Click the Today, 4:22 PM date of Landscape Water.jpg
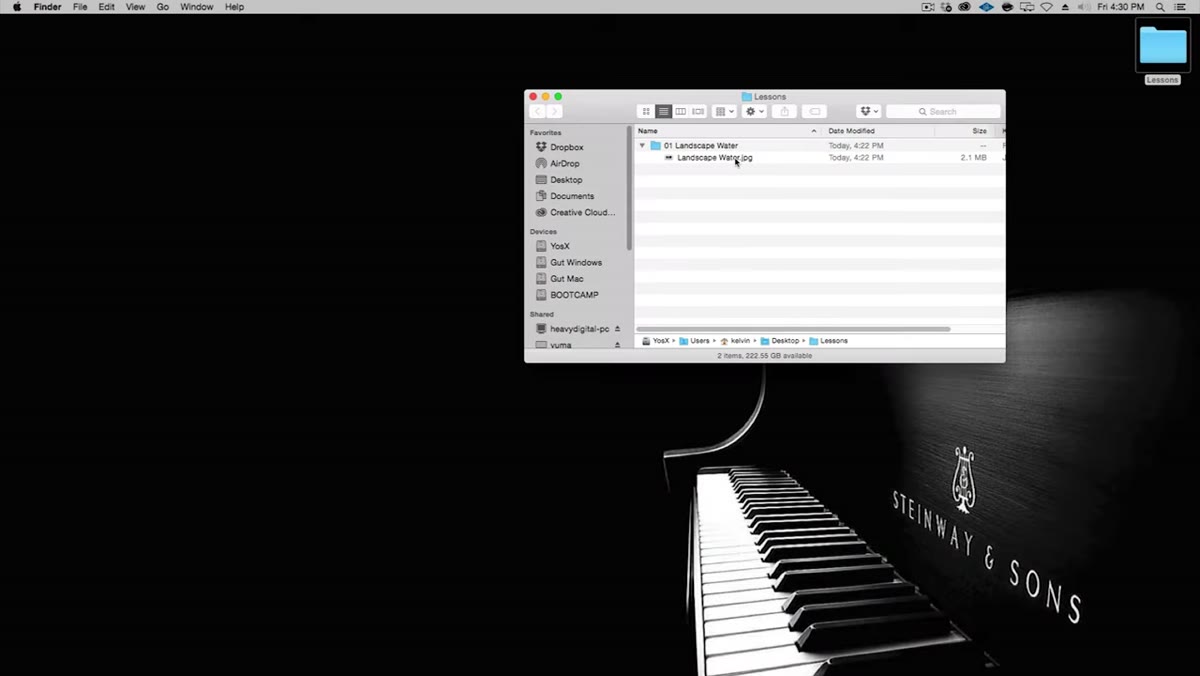1200x676 pixels. point(856,158)
